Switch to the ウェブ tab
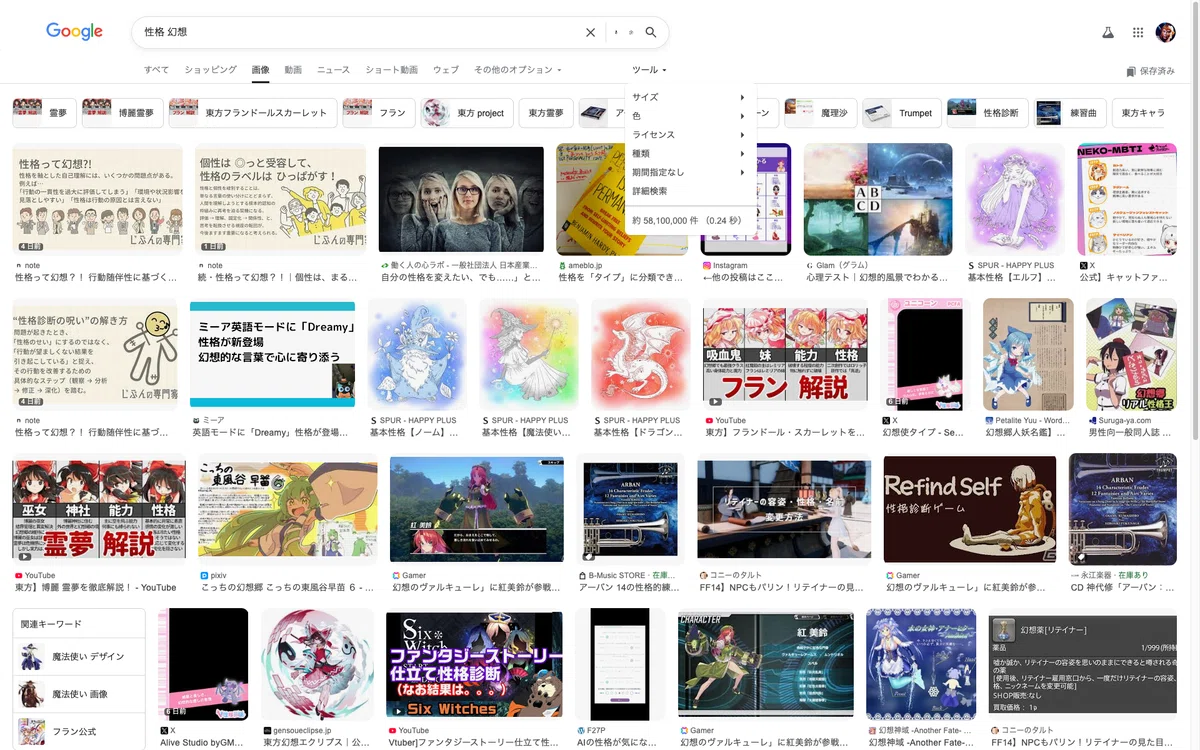The image size is (1200, 750). (446, 70)
